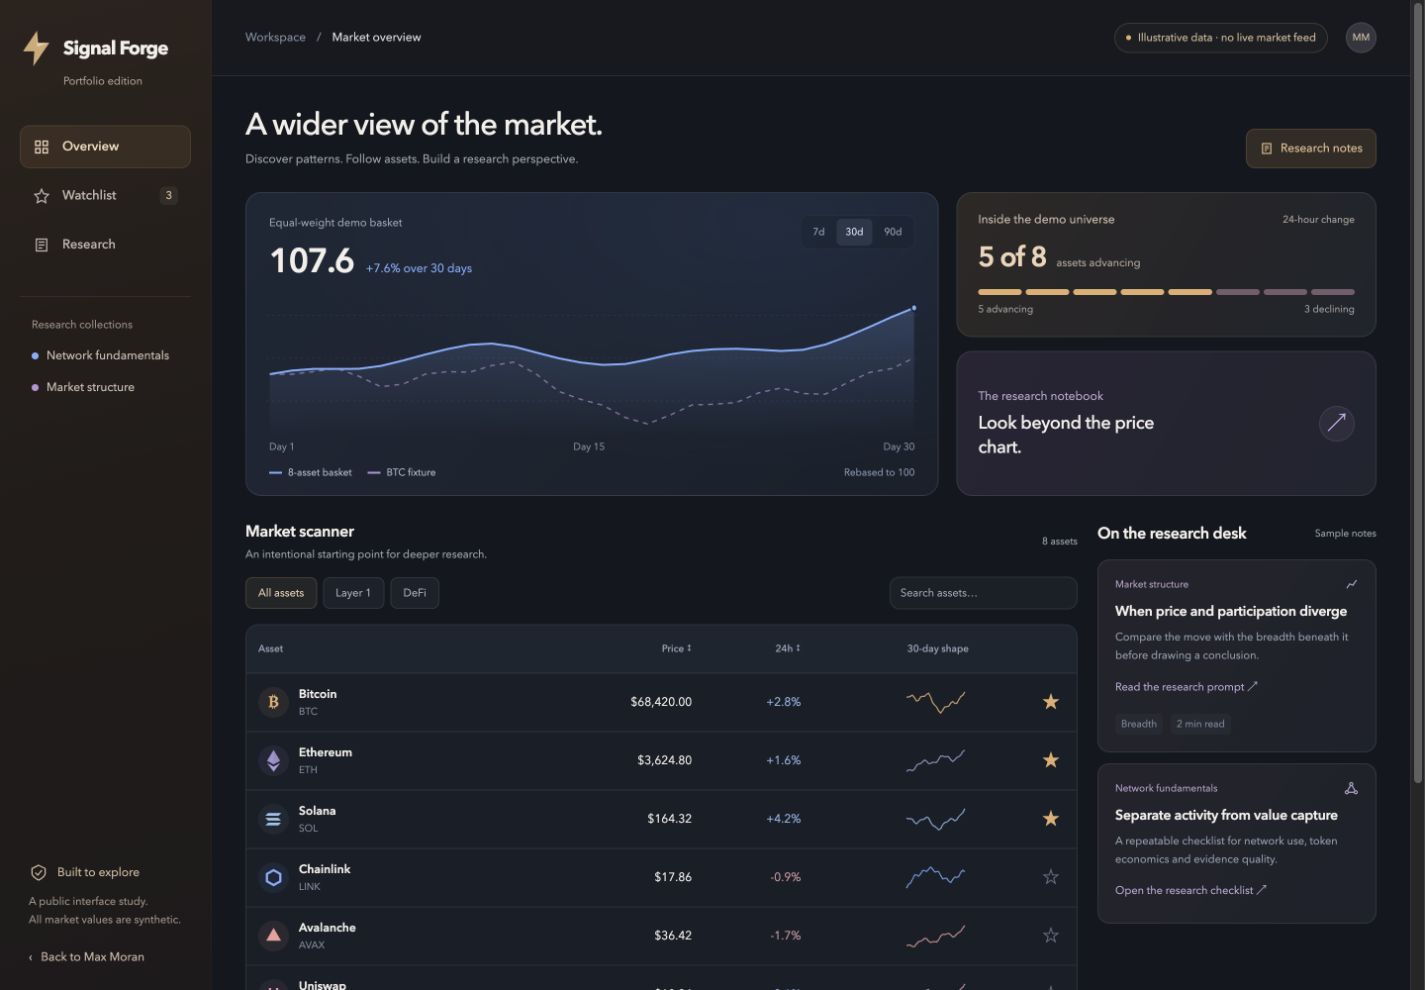Open the MM user avatar
Image resolution: width=1425 pixels, height=990 pixels.
click(x=1360, y=38)
